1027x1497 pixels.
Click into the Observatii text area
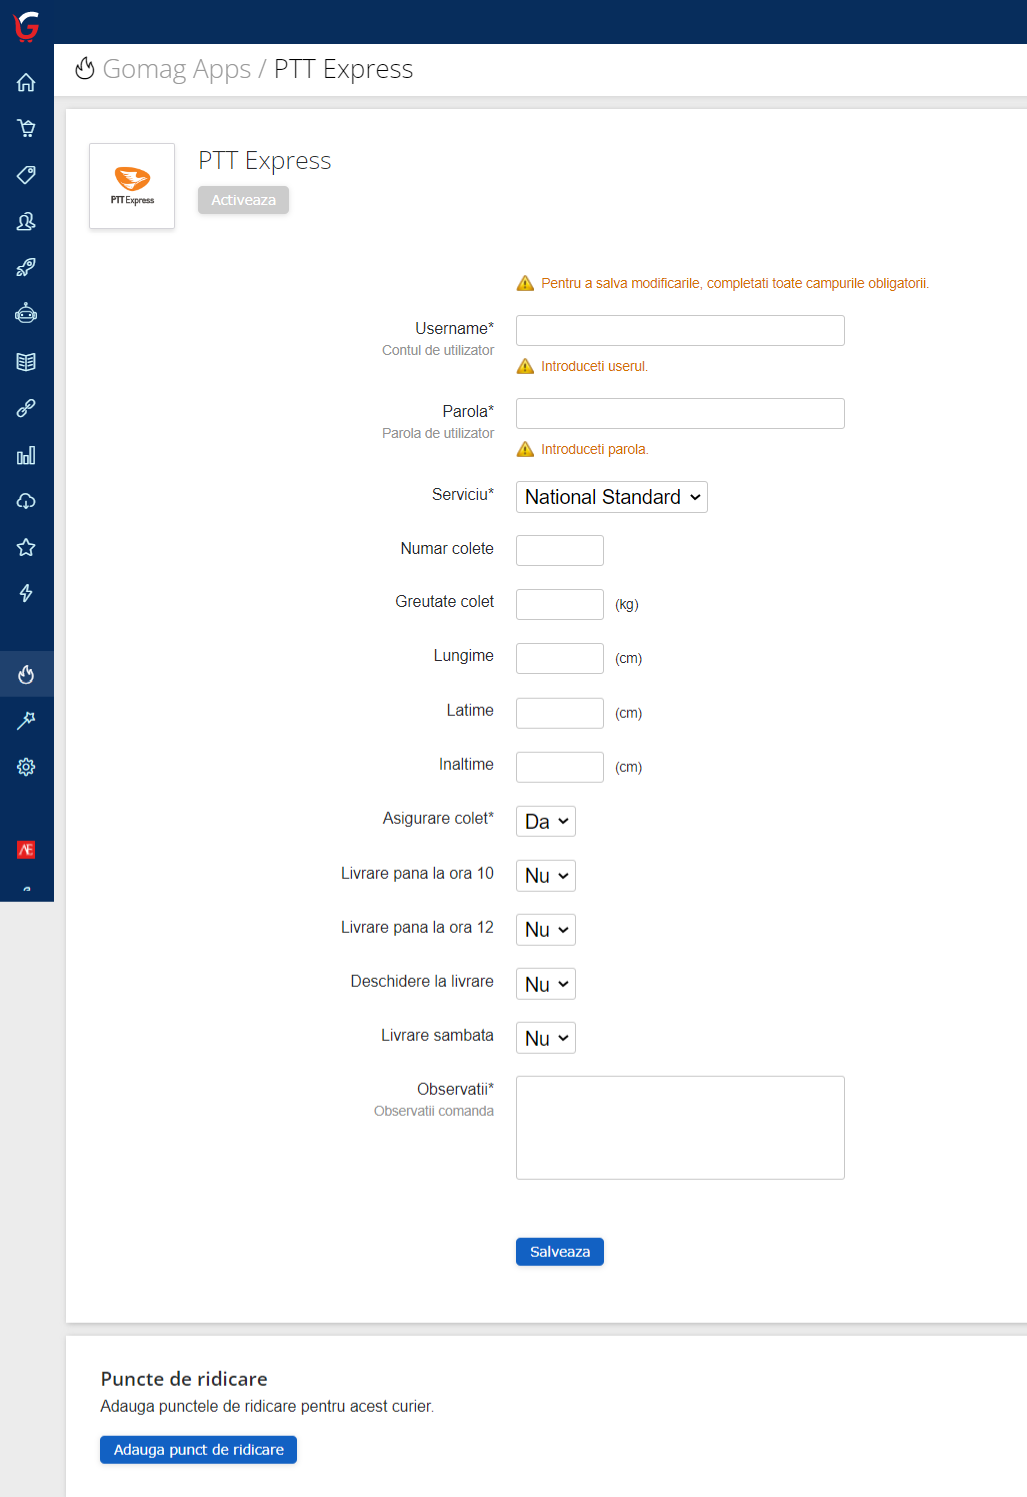[x=680, y=1128]
